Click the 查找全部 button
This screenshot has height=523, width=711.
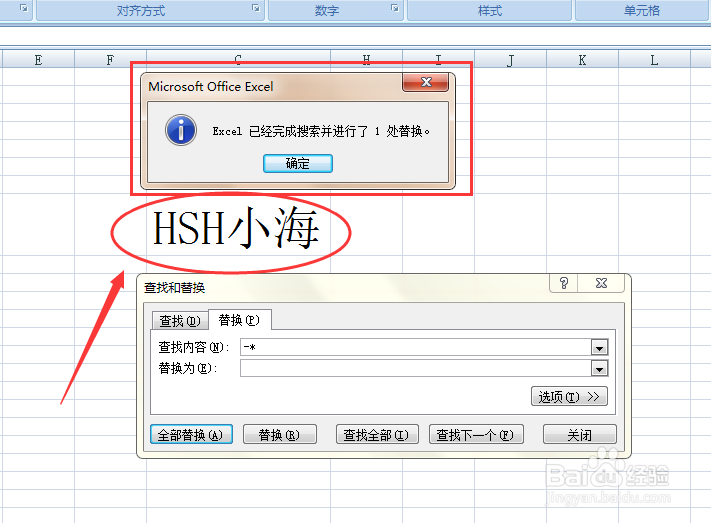(x=377, y=435)
